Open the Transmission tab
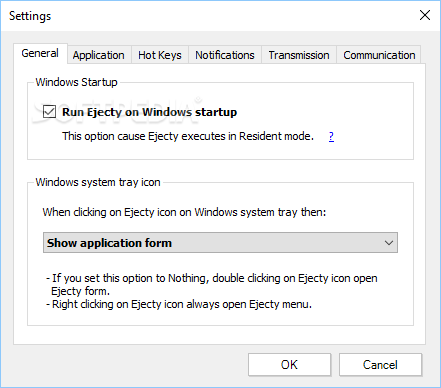Image resolution: width=441 pixels, height=388 pixels. point(299,55)
